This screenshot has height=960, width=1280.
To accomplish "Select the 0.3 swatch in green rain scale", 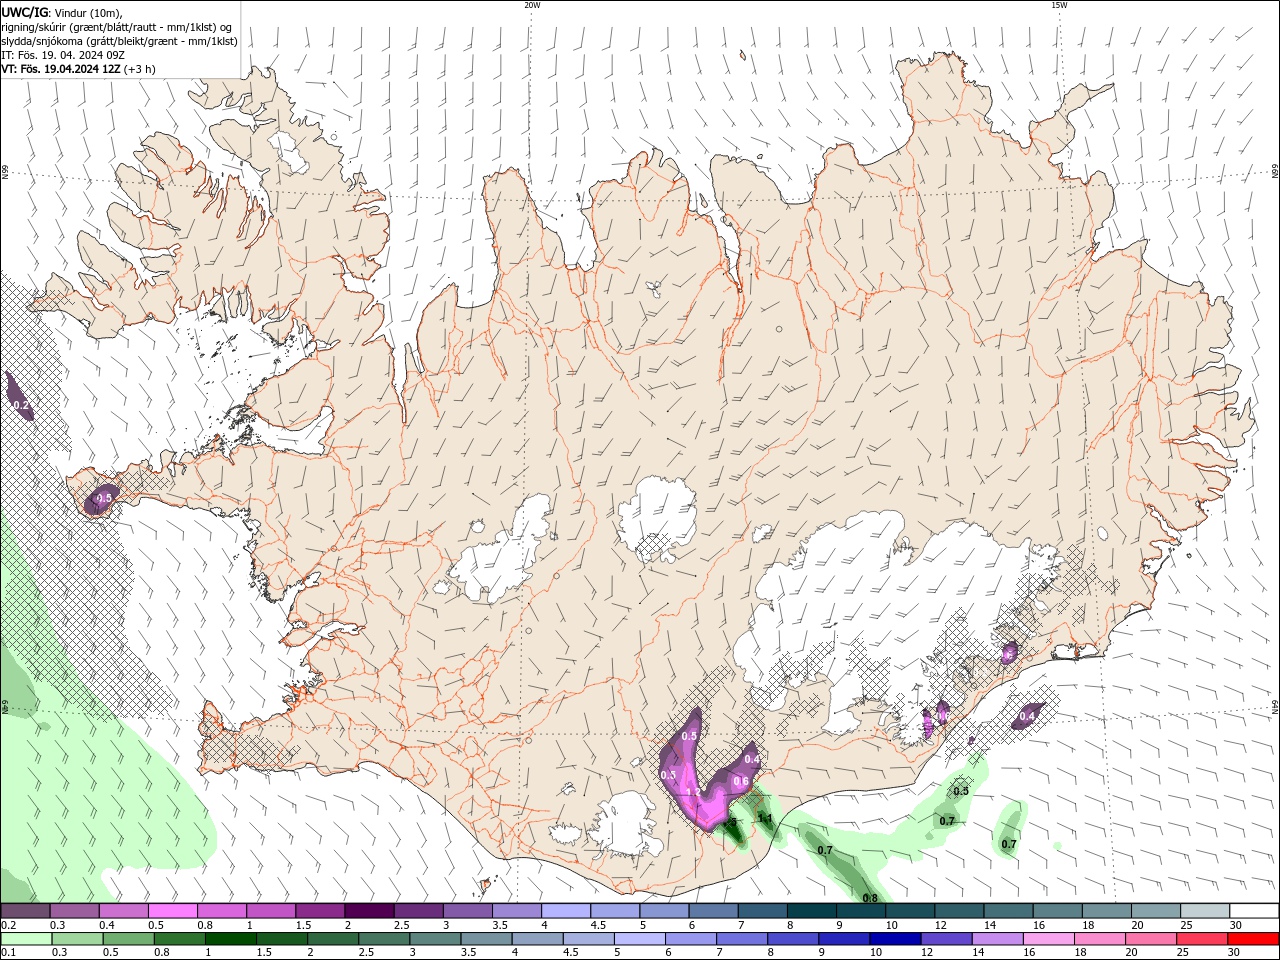I will [77, 939].
